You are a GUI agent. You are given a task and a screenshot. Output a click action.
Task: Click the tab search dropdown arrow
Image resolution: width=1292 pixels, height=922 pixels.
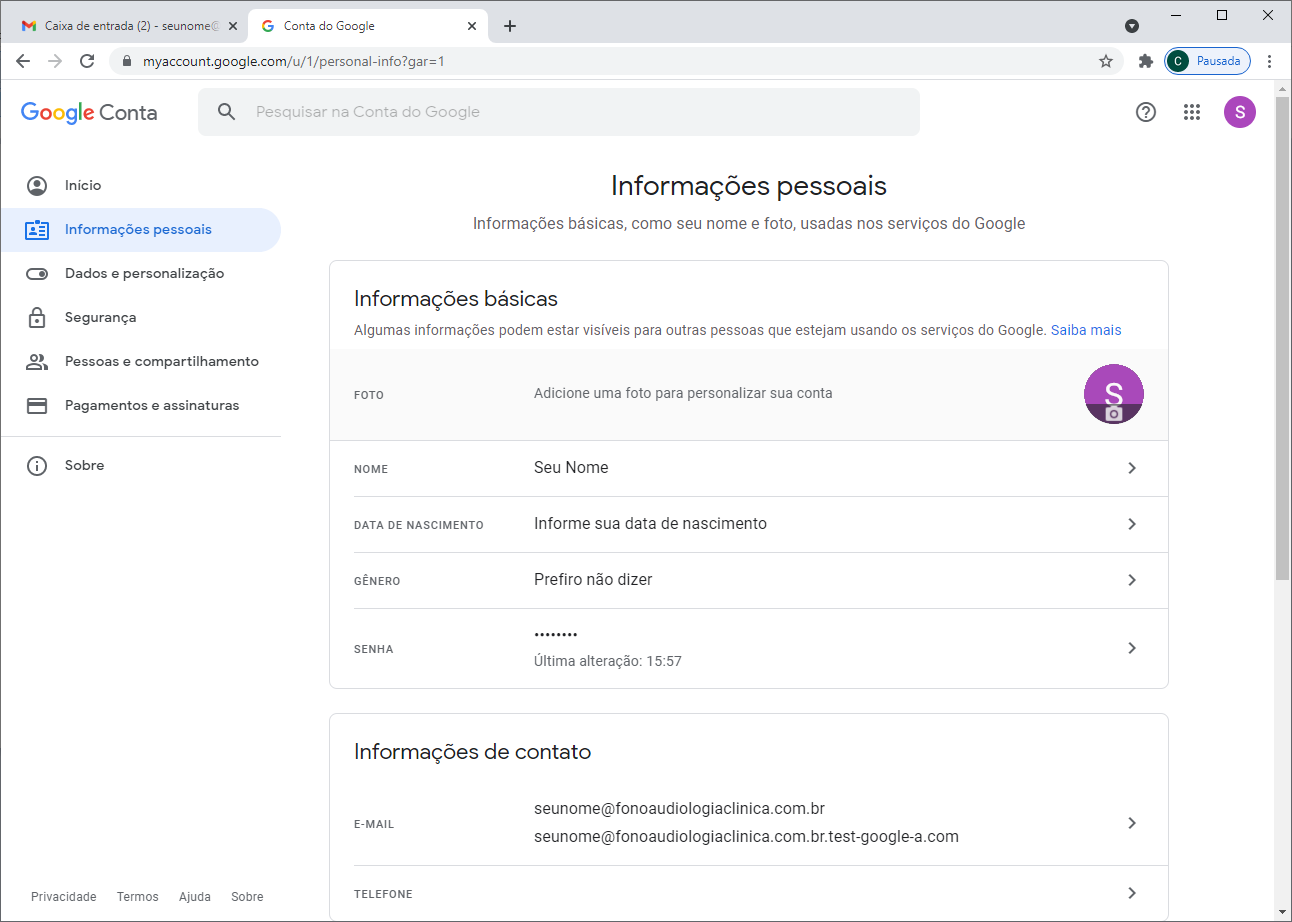click(1132, 26)
